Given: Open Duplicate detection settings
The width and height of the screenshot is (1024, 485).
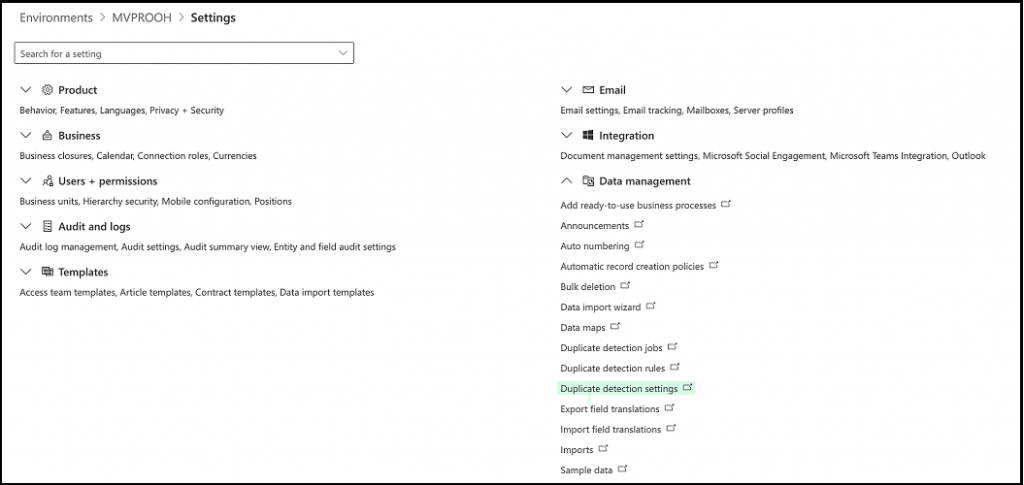Looking at the screenshot, I should tap(619, 388).
